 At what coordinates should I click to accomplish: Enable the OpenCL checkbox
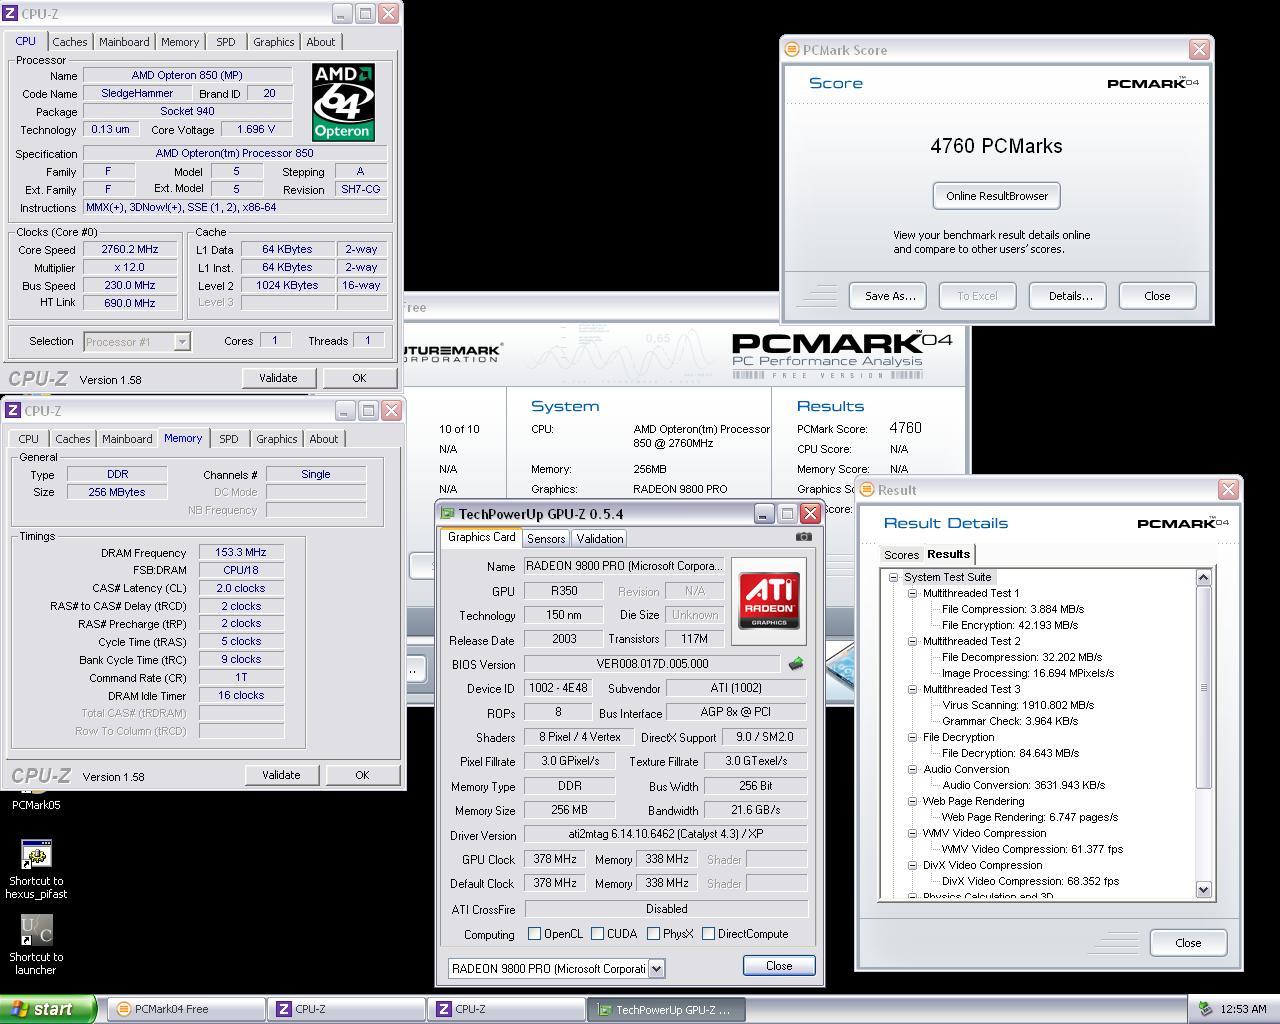(x=534, y=933)
